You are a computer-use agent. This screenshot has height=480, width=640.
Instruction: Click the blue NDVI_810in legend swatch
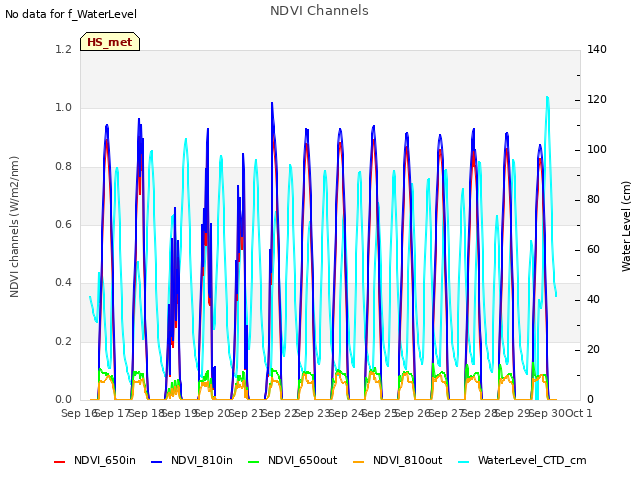[157, 462]
